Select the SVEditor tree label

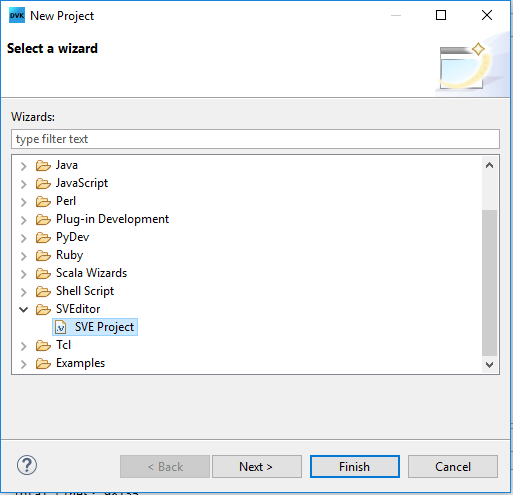78,309
